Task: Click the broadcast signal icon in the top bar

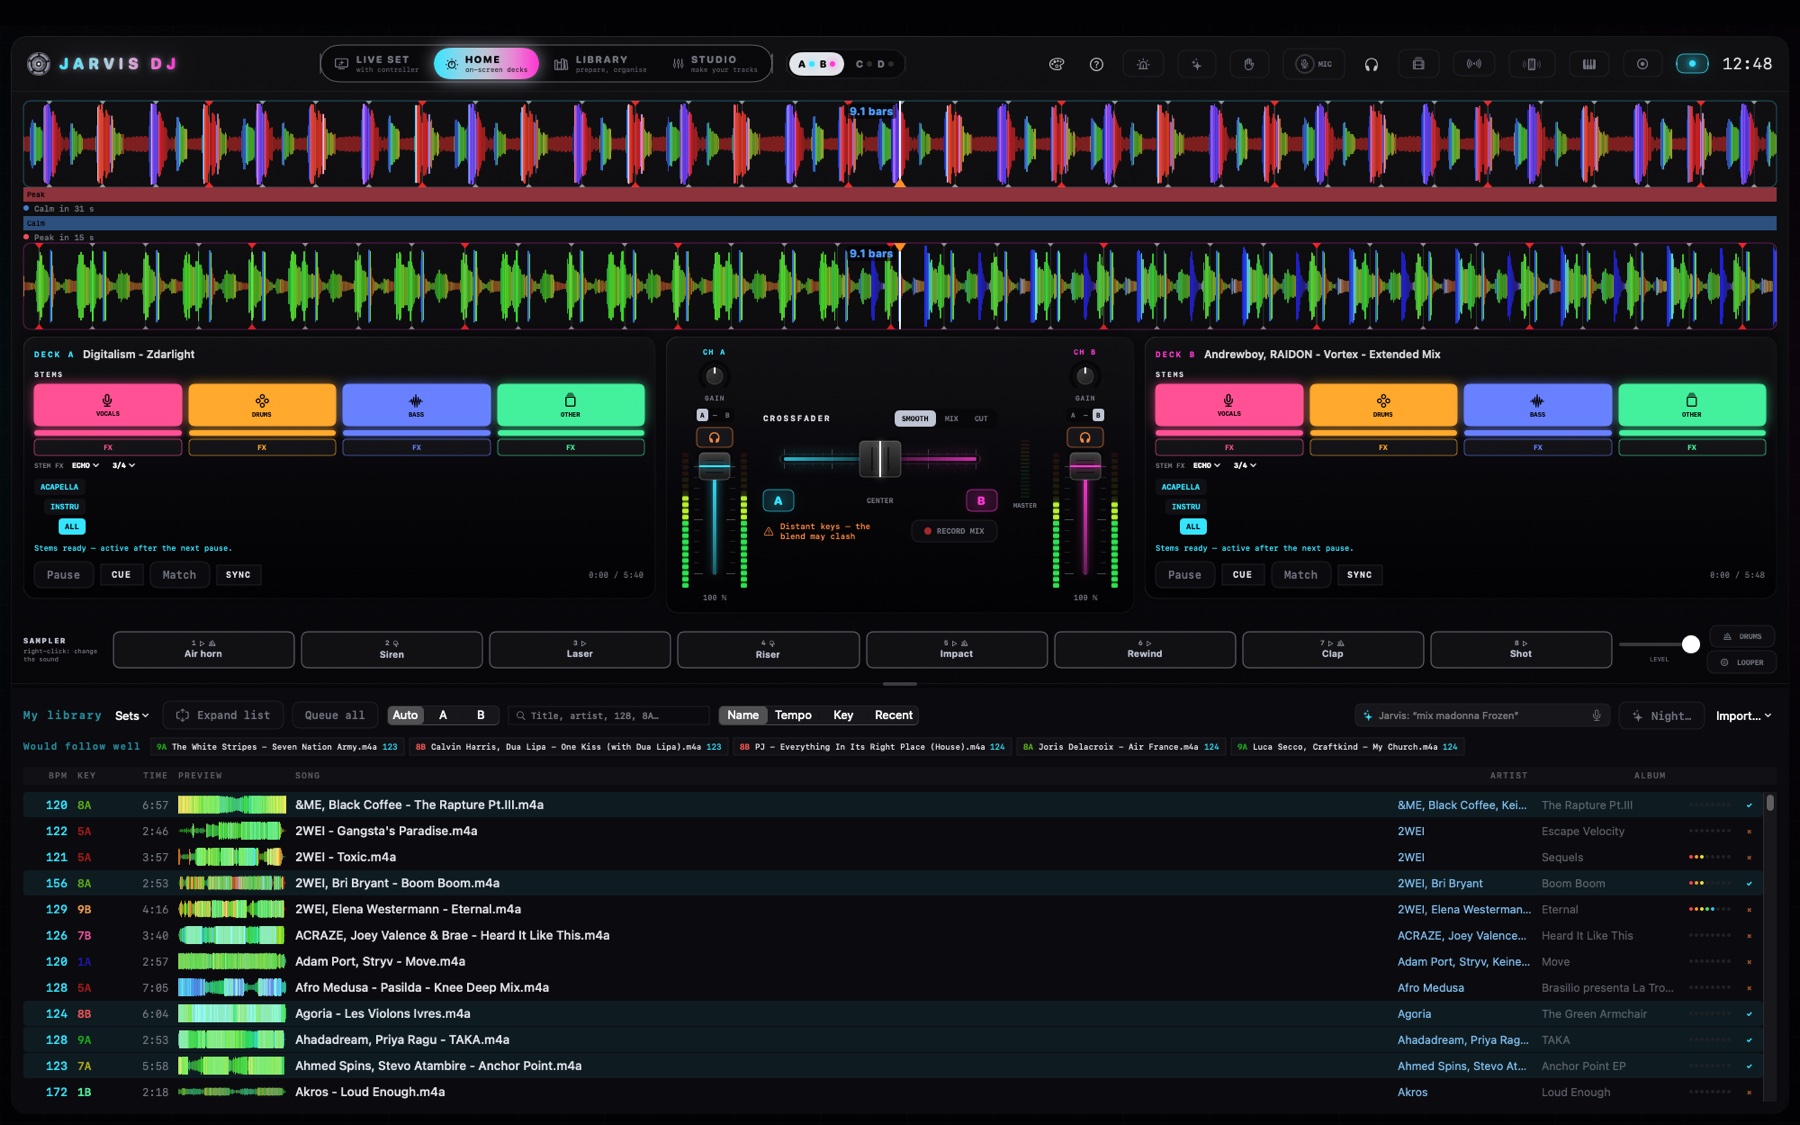Action: coord(1474,64)
